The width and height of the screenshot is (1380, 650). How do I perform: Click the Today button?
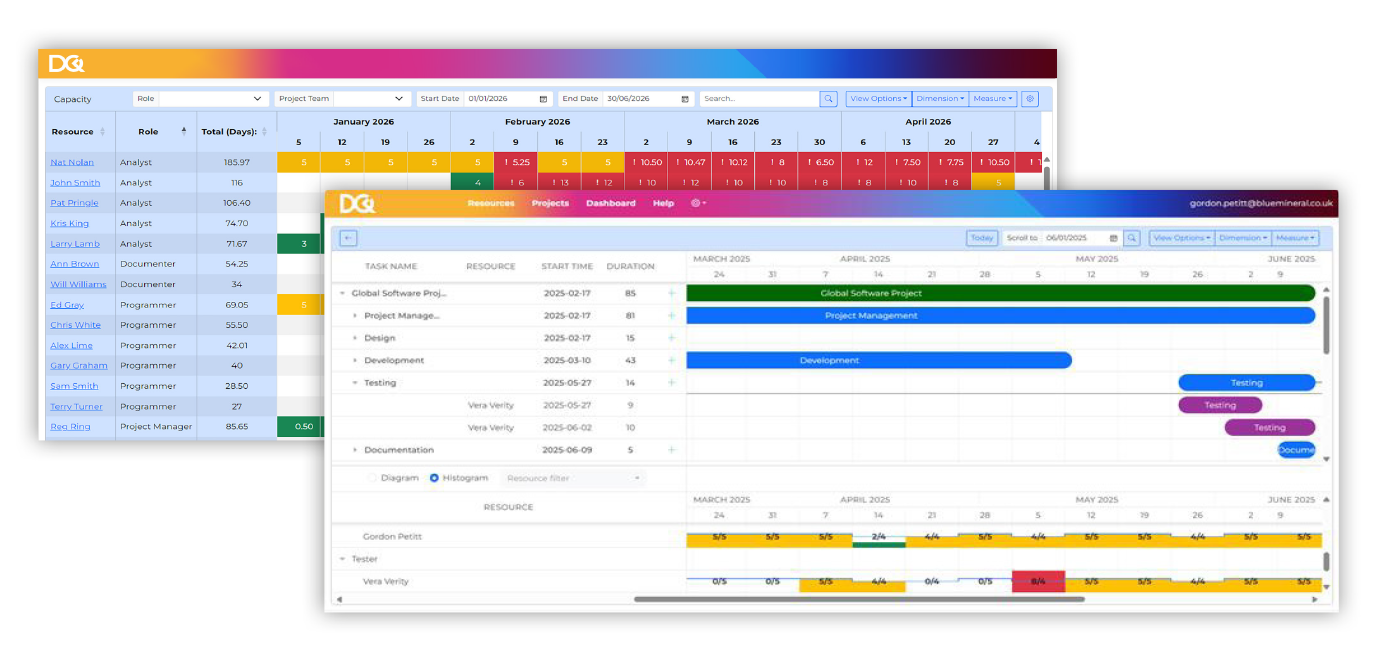(981, 238)
